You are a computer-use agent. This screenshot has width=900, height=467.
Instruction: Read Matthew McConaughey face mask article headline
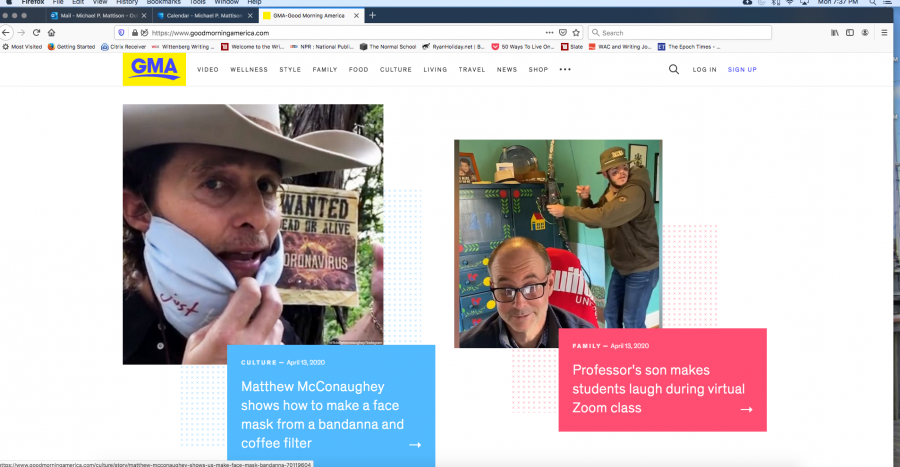322,415
